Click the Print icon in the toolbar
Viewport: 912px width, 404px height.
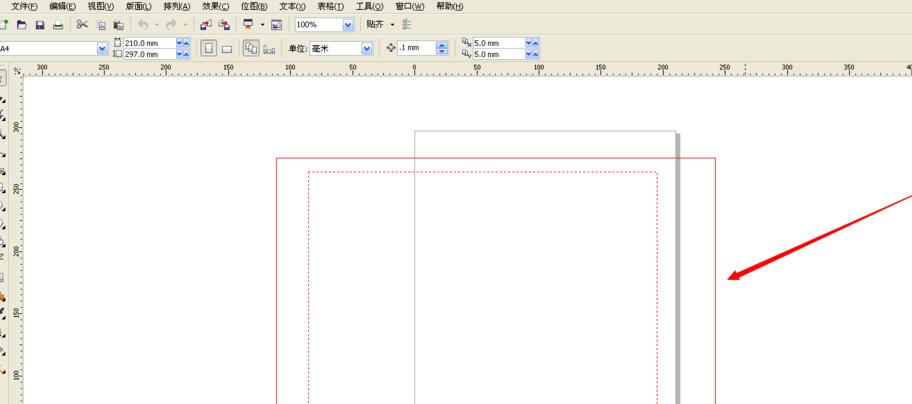(x=58, y=24)
